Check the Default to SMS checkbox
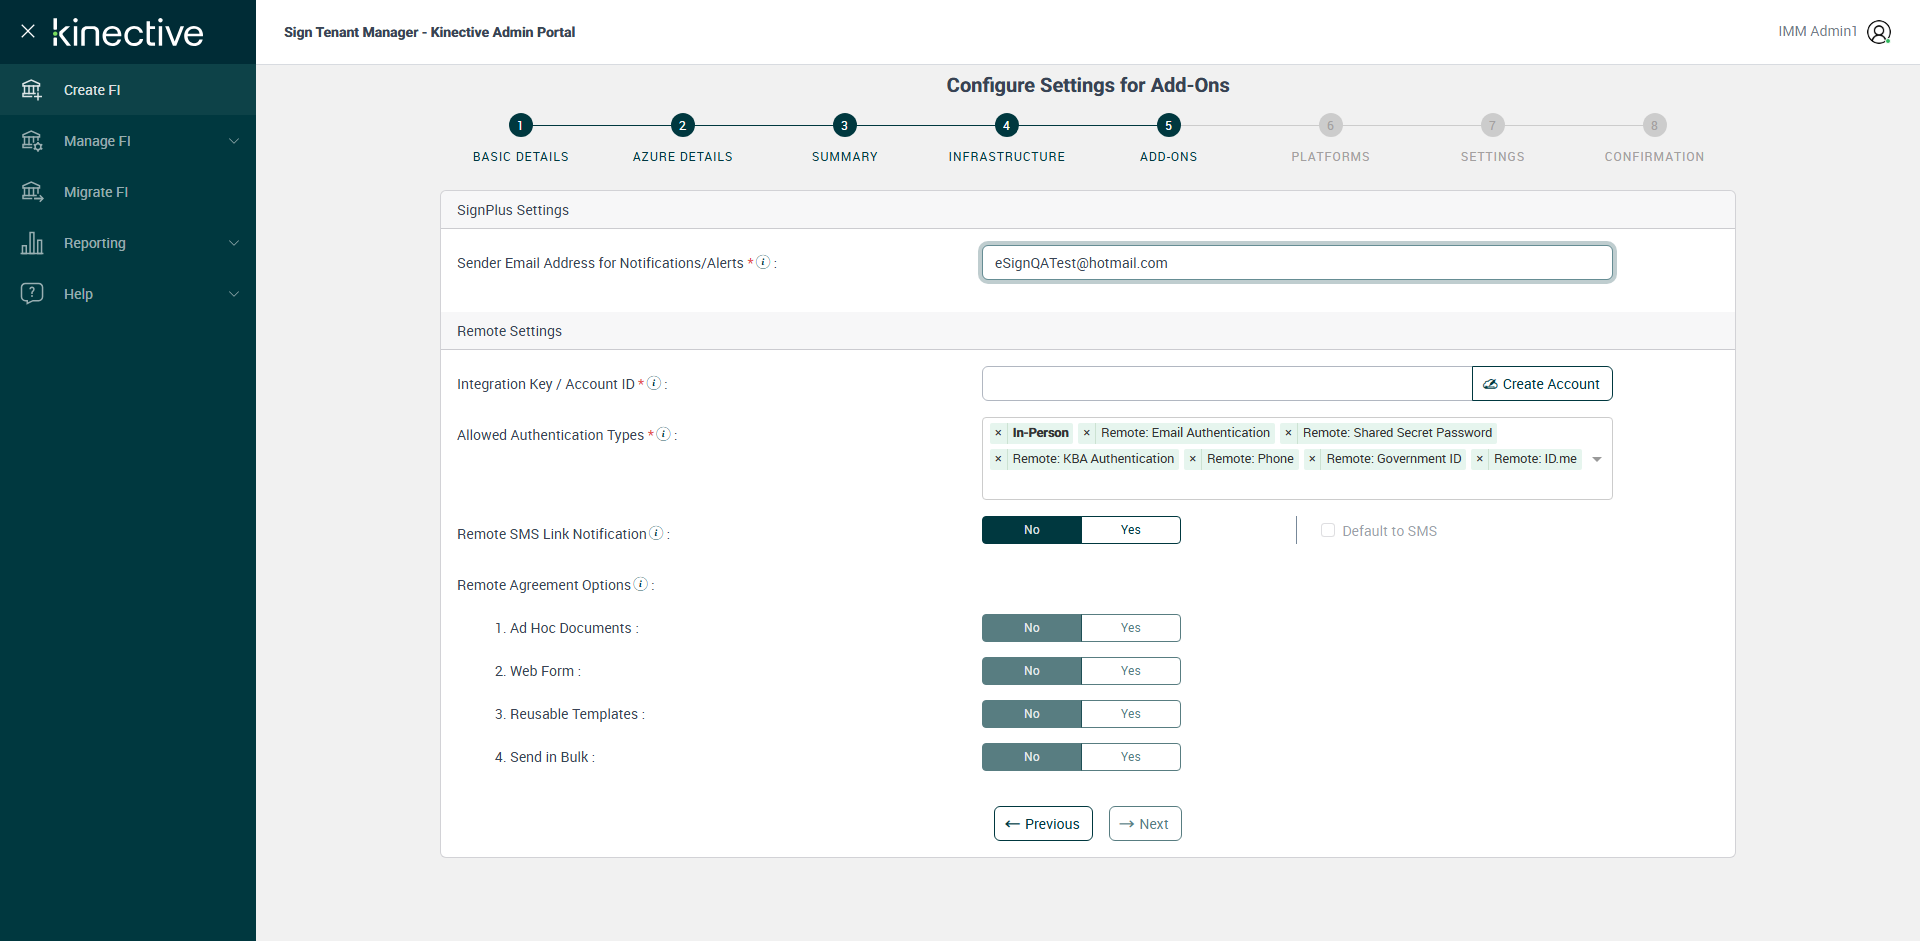1920x941 pixels. (x=1328, y=530)
